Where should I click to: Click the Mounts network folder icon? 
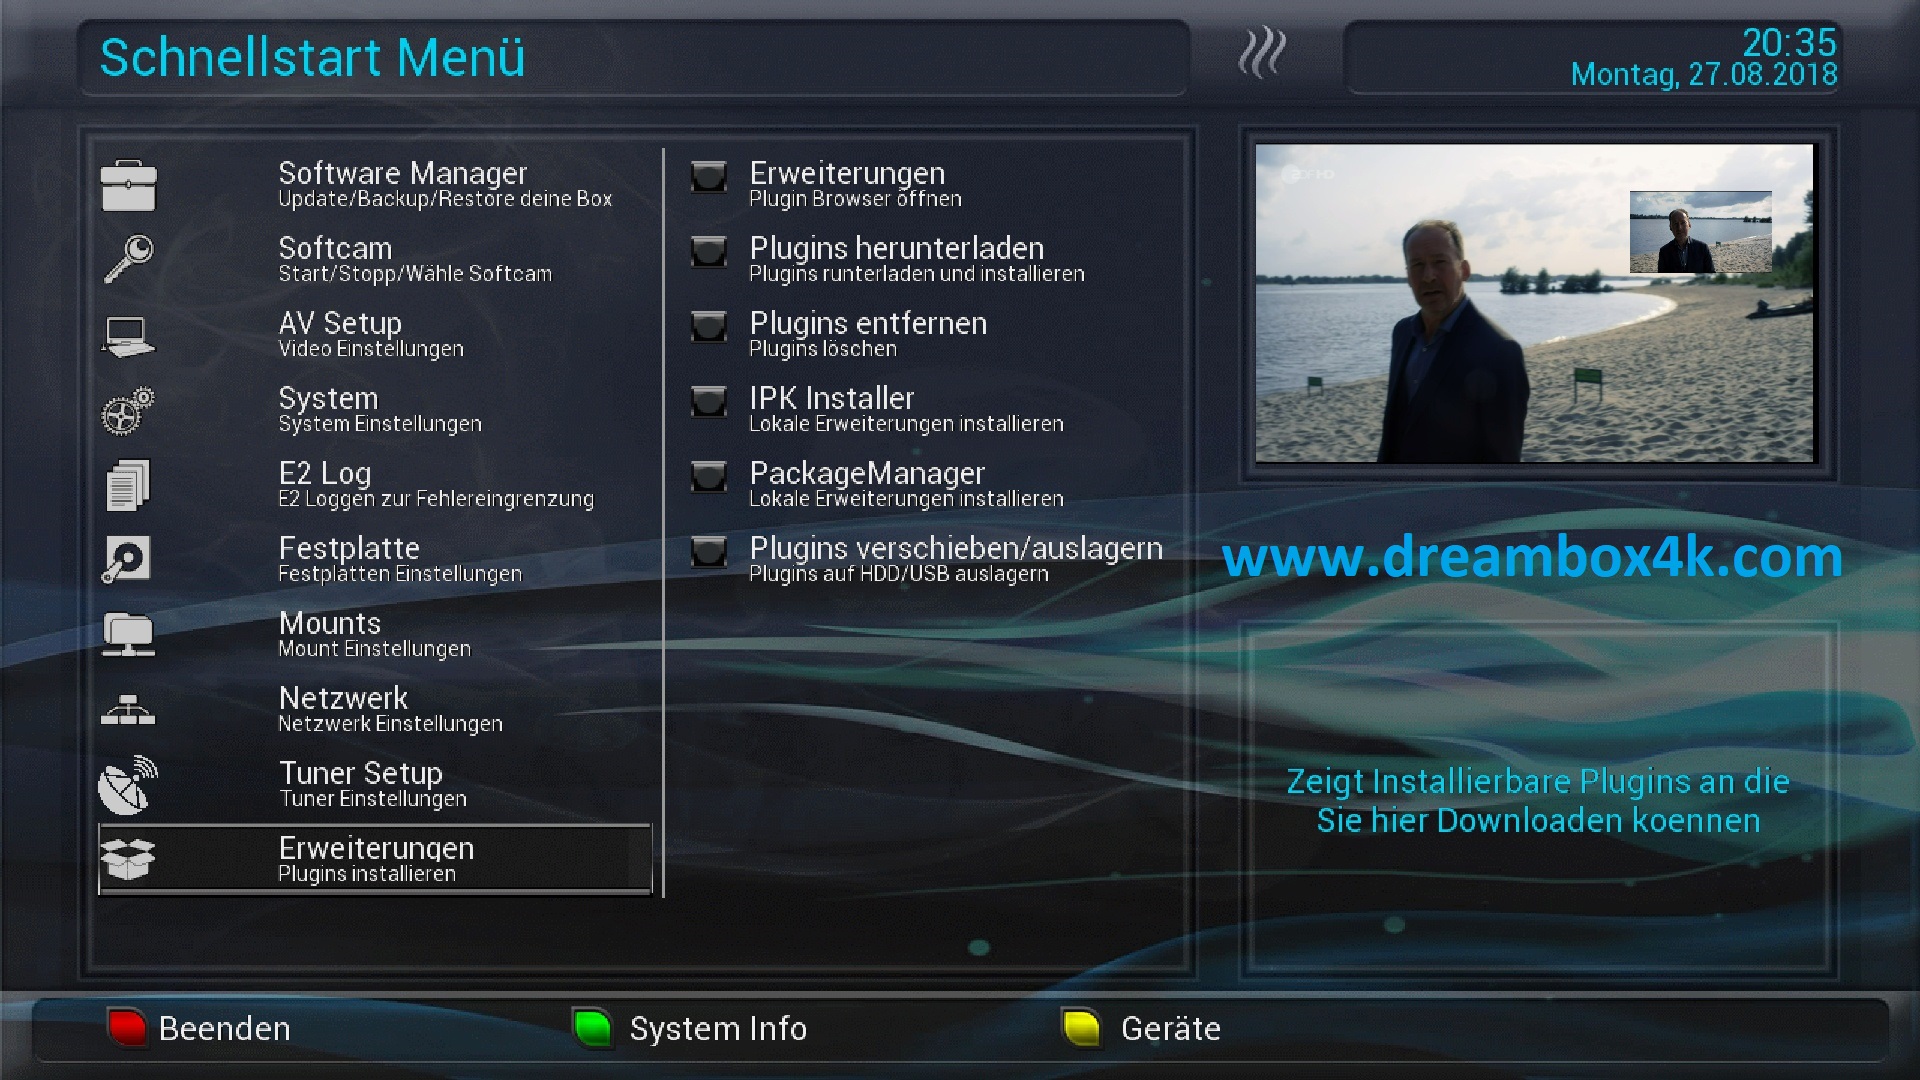pyautogui.click(x=128, y=635)
